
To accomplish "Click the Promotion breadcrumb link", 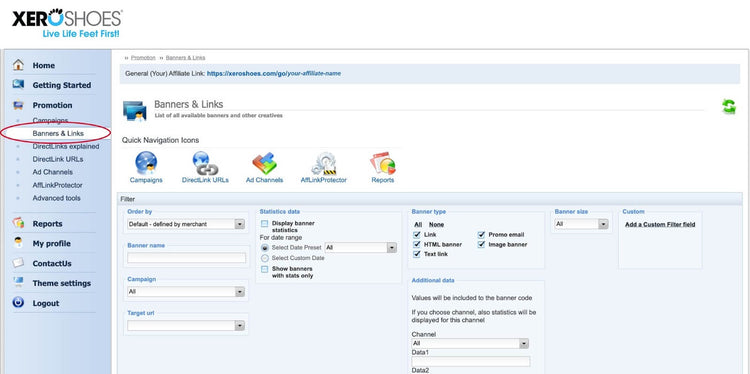I will coord(143,57).
